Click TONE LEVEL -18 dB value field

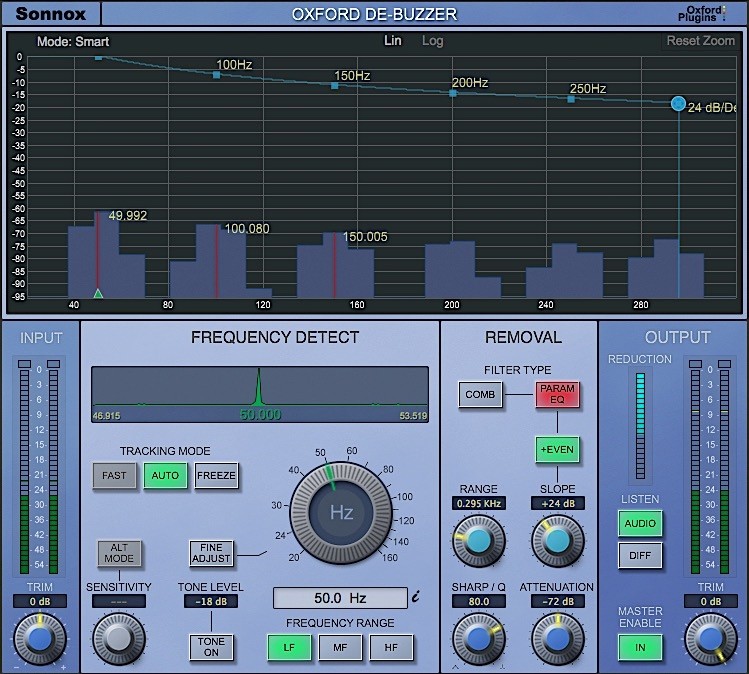click(211, 601)
